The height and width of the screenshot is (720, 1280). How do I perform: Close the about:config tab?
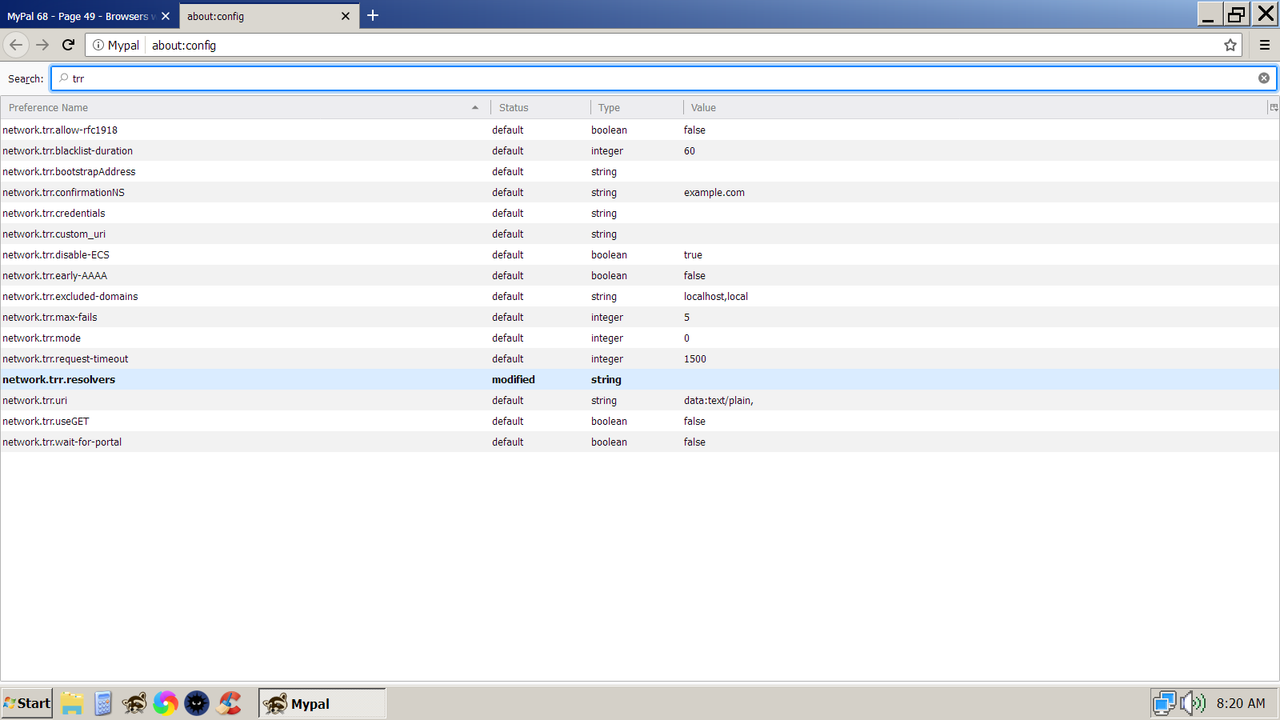tap(346, 16)
